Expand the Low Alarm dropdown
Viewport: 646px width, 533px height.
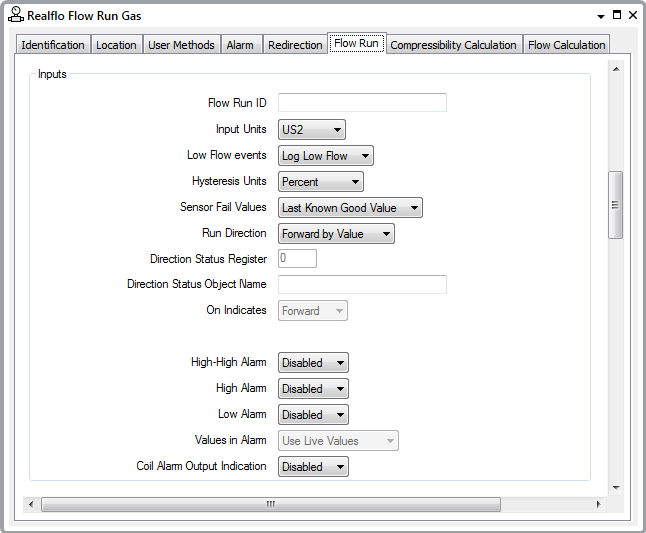point(313,415)
